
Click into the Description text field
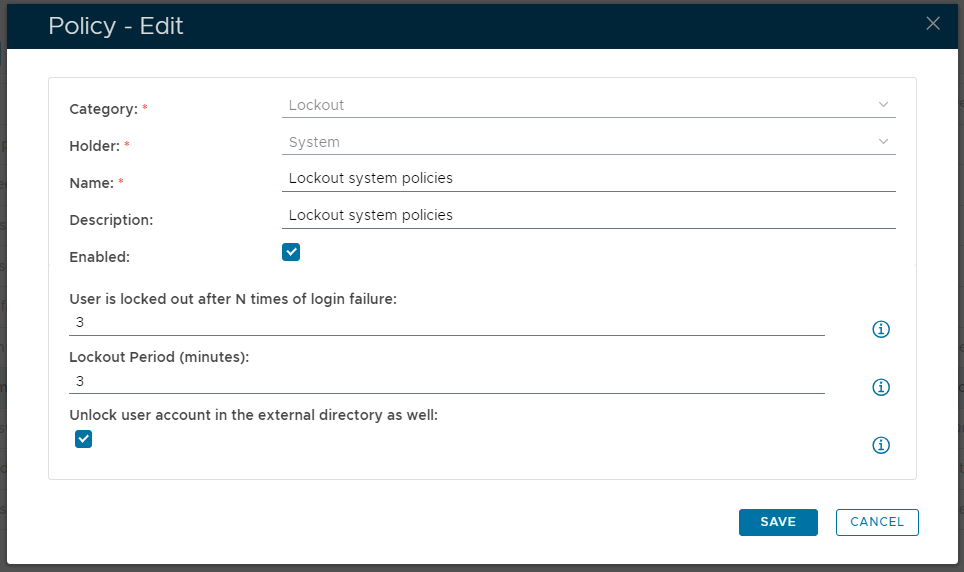coord(588,215)
